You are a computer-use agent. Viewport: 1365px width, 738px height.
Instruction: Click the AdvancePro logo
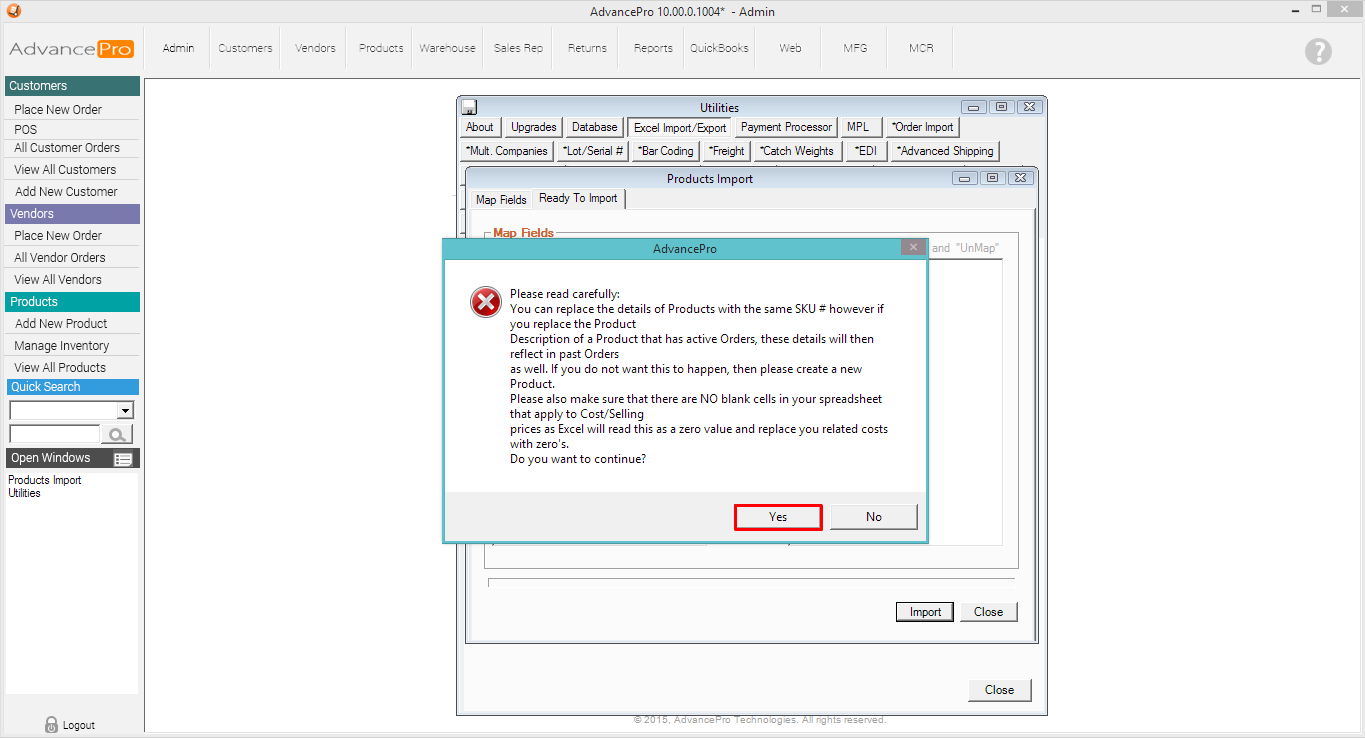click(x=71, y=49)
